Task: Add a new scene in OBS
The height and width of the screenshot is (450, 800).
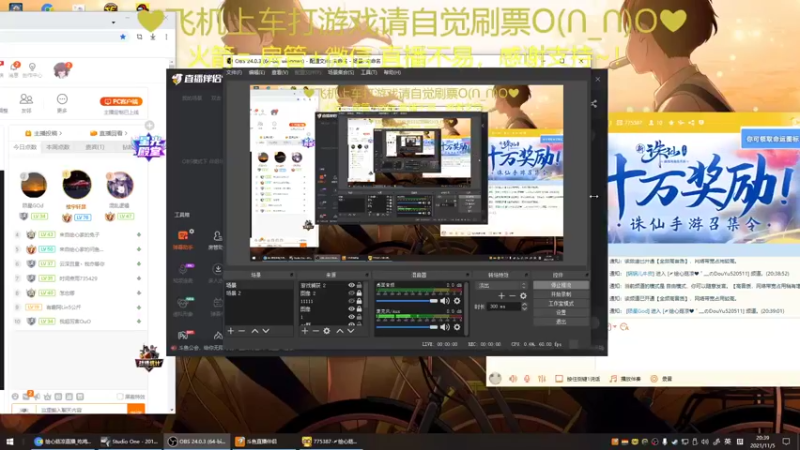Action: (x=231, y=331)
